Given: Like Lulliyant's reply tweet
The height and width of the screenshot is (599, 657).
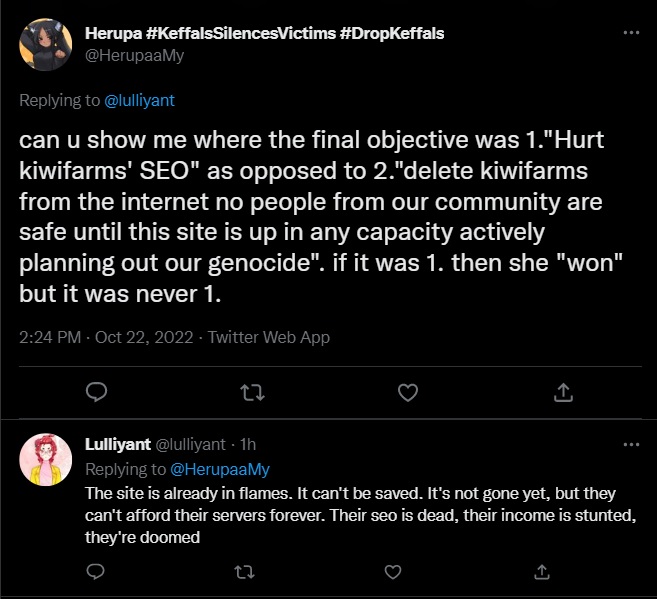Looking at the screenshot, I should point(391,571).
